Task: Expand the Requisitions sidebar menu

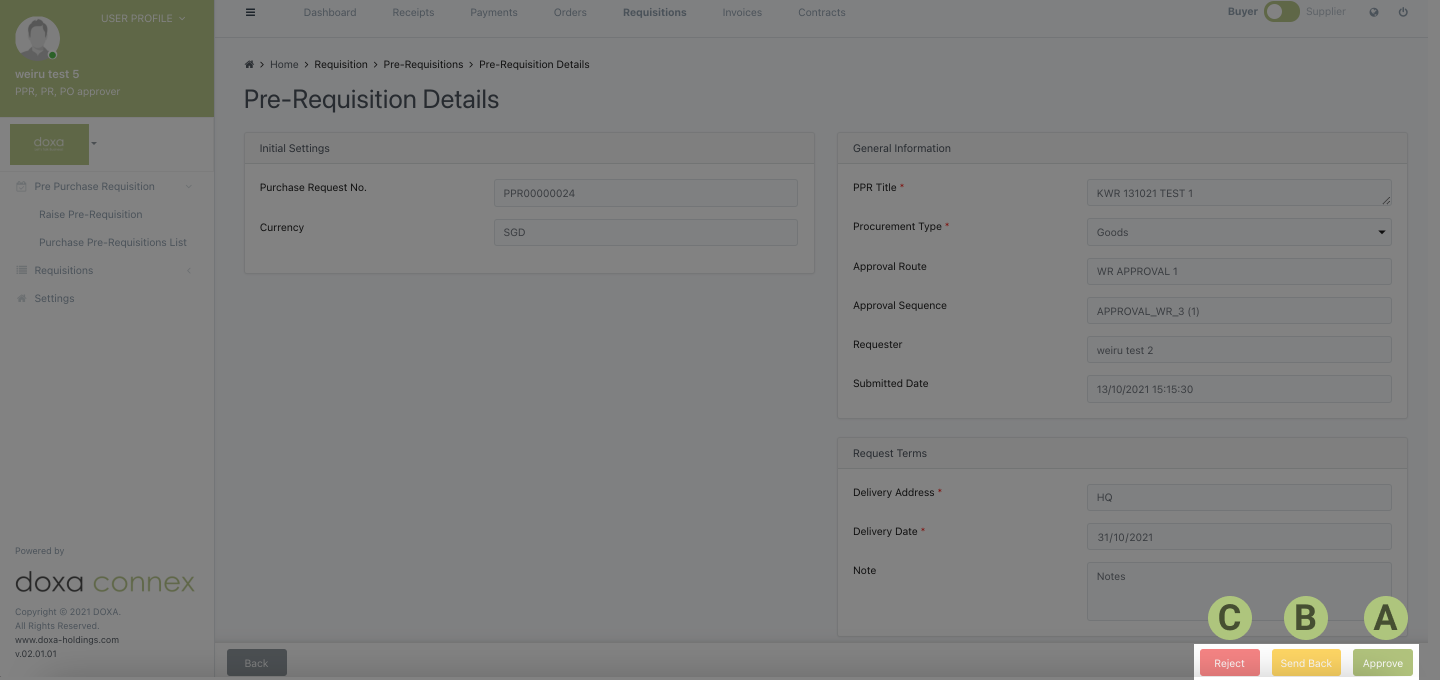Action: (x=189, y=270)
